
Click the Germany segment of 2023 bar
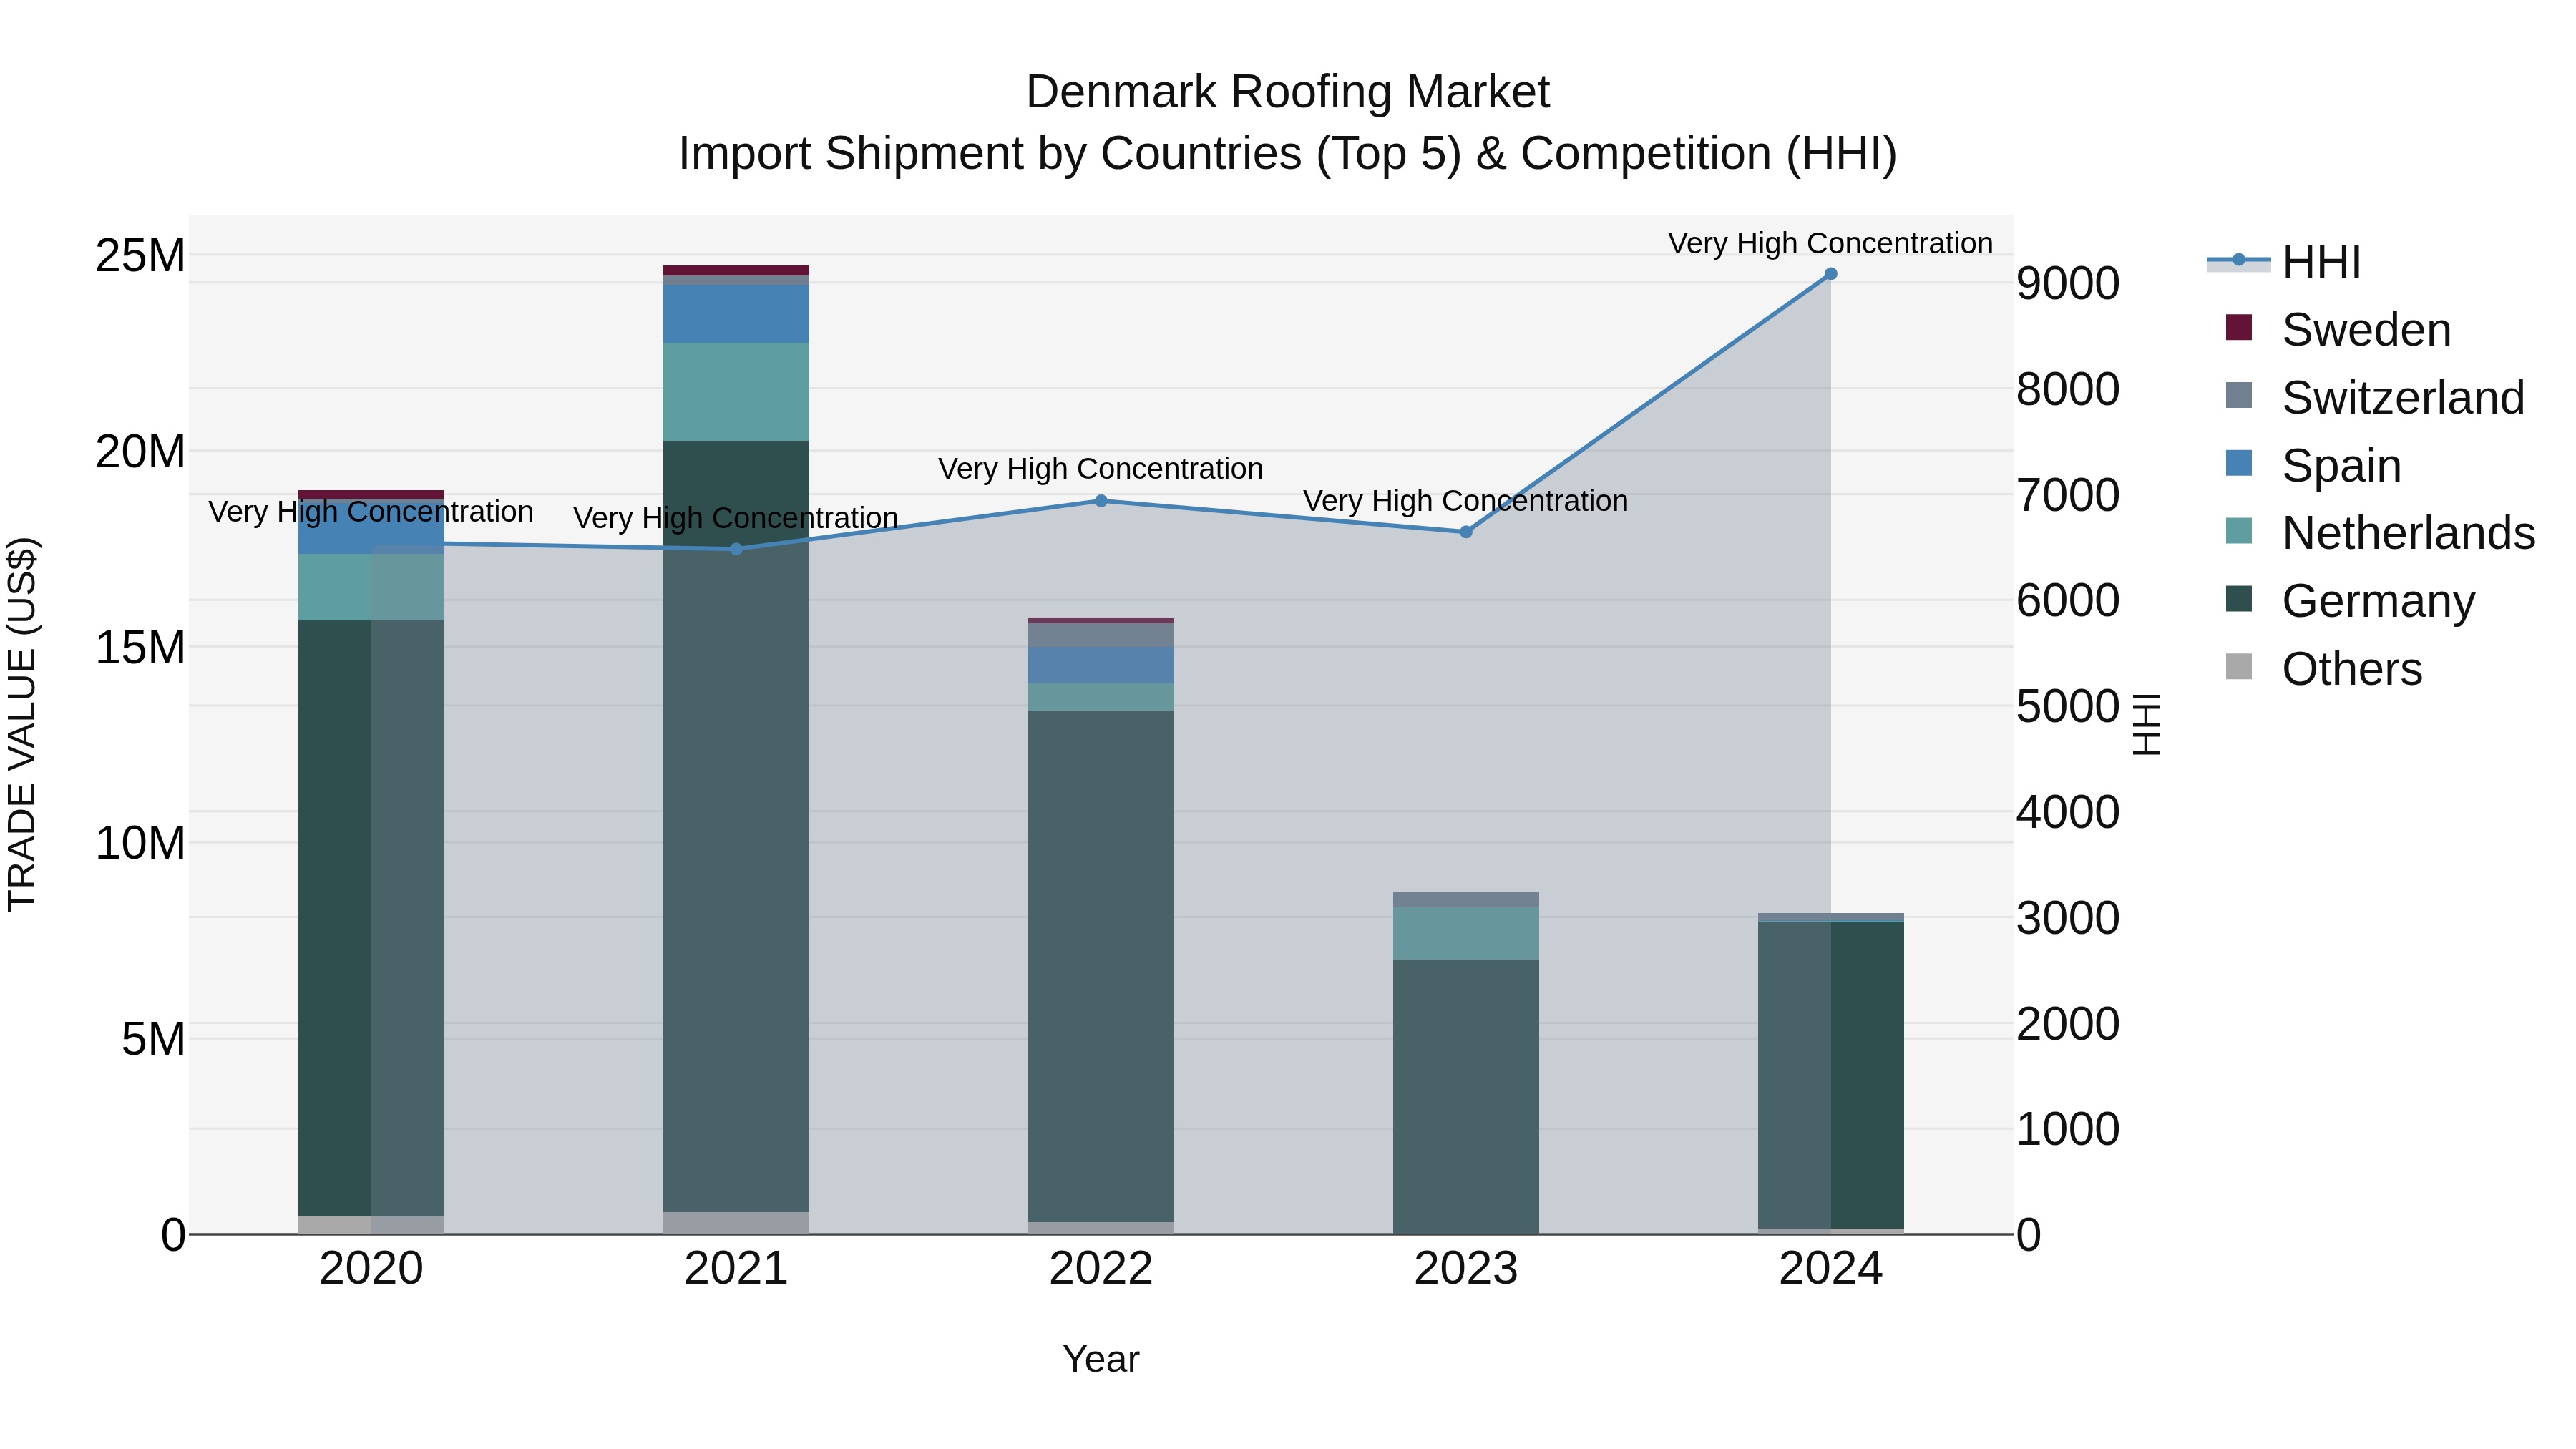[x=1466, y=1096]
